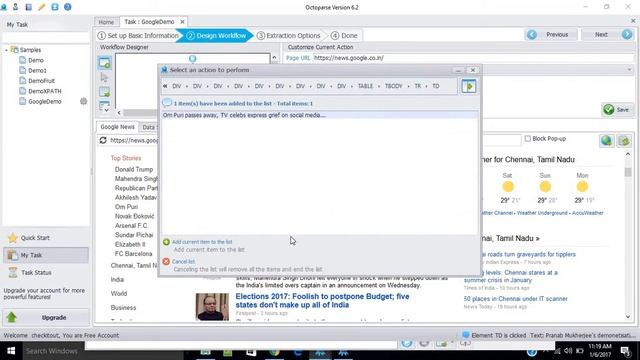Click the light blue square icon beside help

point(55,7)
